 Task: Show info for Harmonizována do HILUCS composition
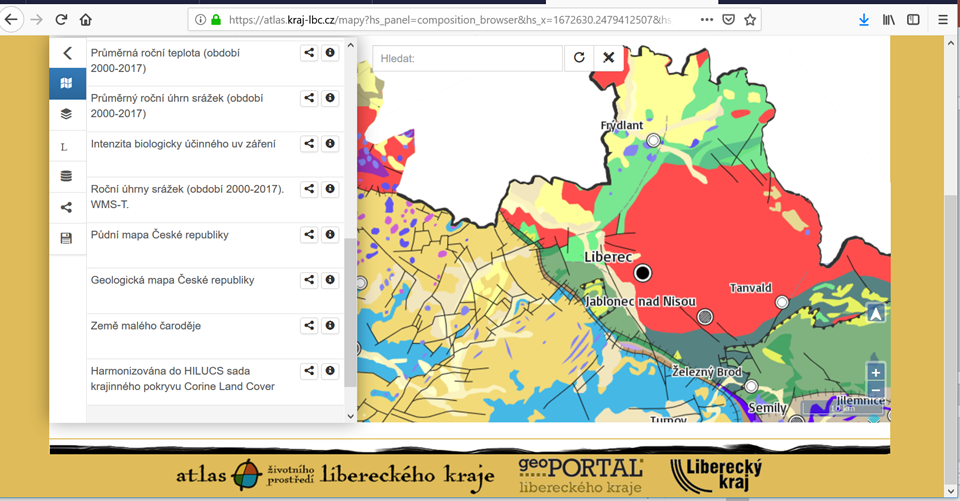(330, 371)
